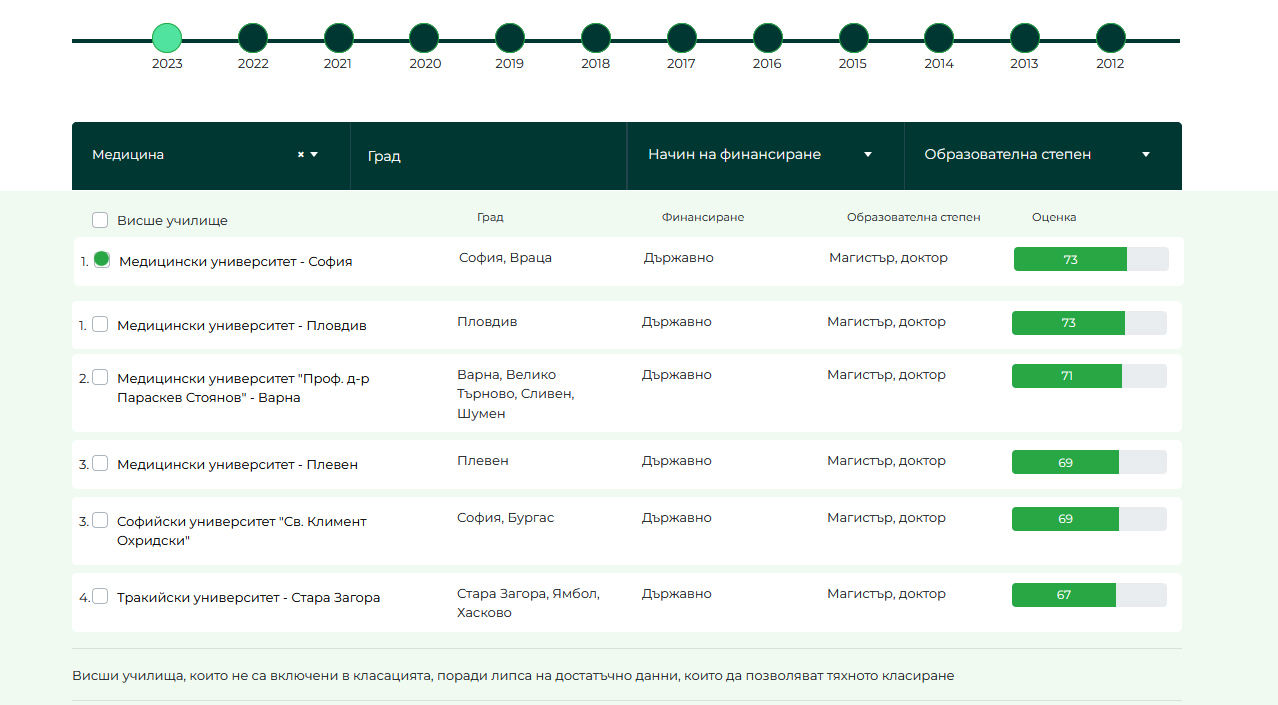Click the city text София, Бургас
The height and width of the screenshot is (705, 1278).
click(x=505, y=518)
